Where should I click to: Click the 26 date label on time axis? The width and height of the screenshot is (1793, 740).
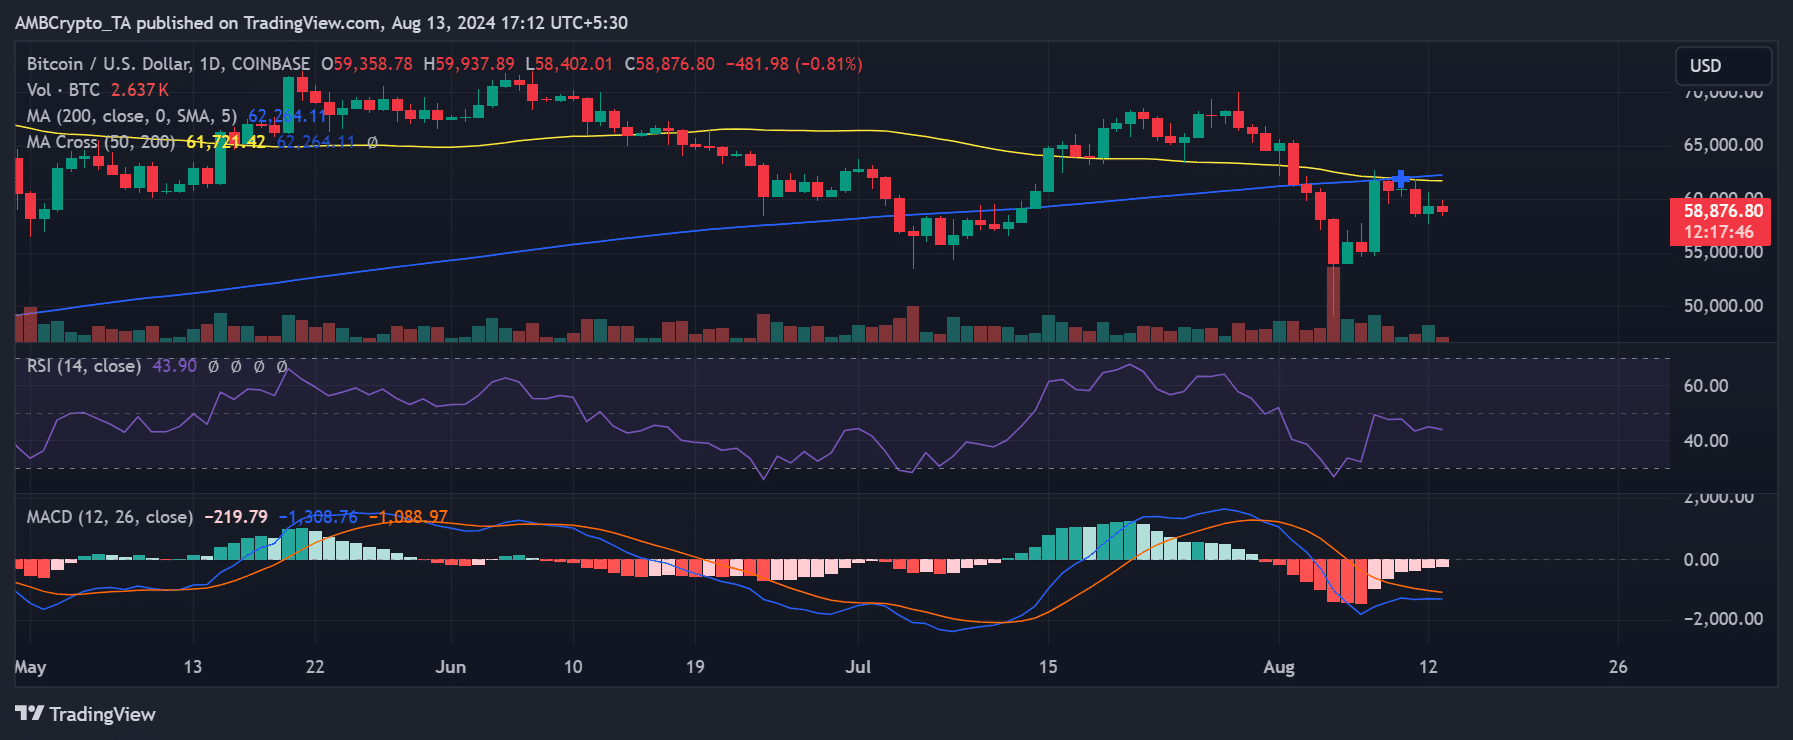1618,667
